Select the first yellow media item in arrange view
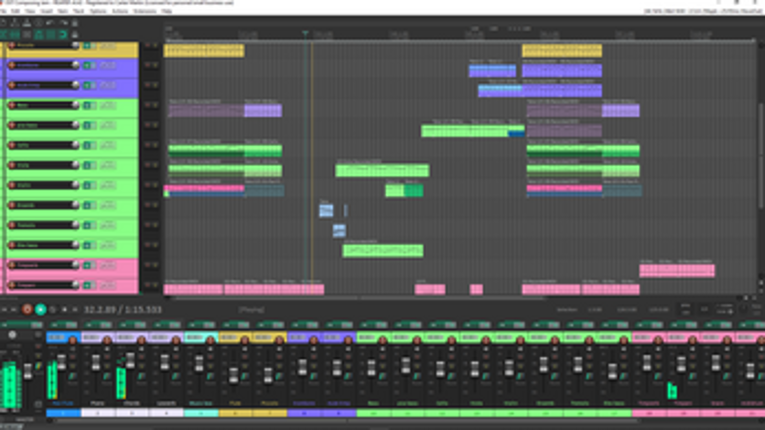This screenshot has height=430, width=765. point(204,50)
